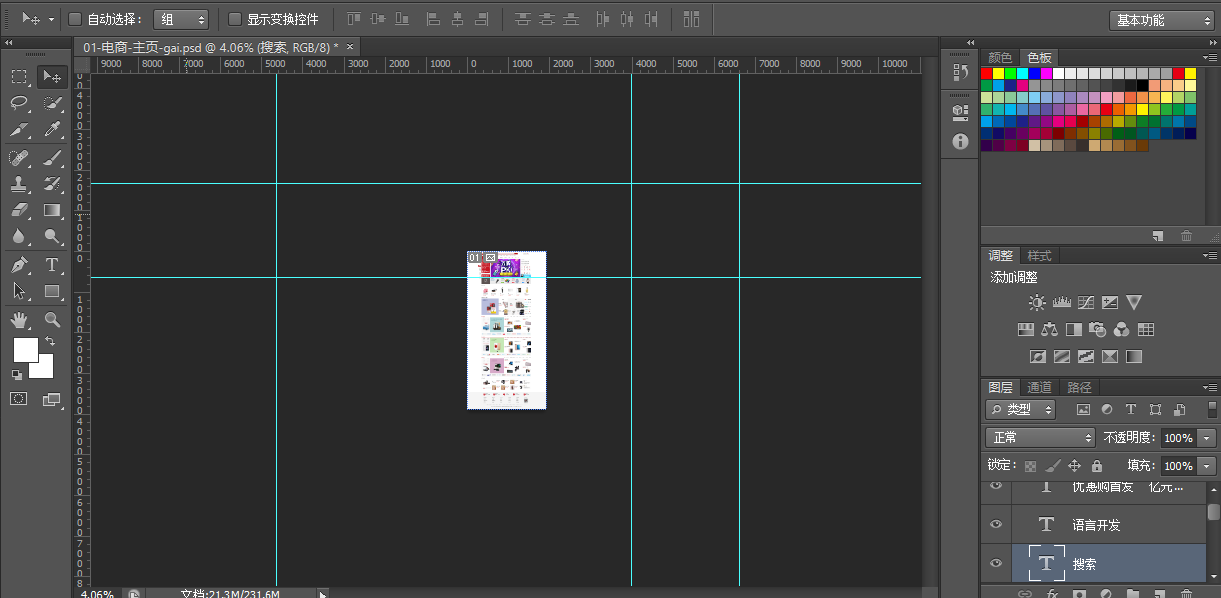The width and height of the screenshot is (1221, 598).
Task: Add a Color Balance adjustment
Action: point(1049,329)
